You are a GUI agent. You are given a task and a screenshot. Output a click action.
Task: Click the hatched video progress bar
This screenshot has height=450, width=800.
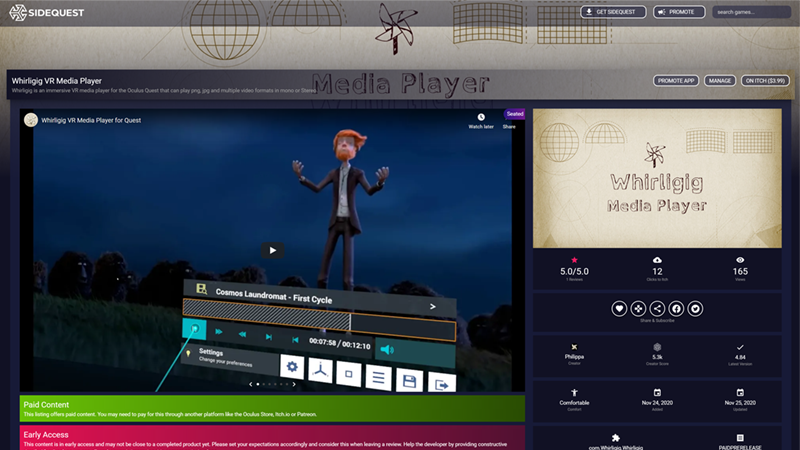click(319, 319)
